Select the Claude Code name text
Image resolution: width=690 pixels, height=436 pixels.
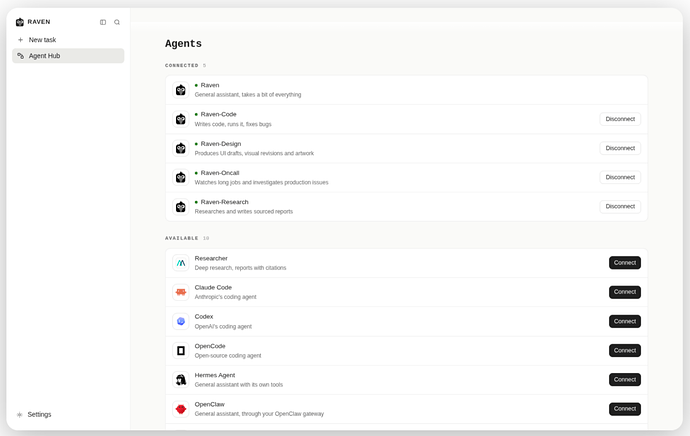[x=213, y=287]
